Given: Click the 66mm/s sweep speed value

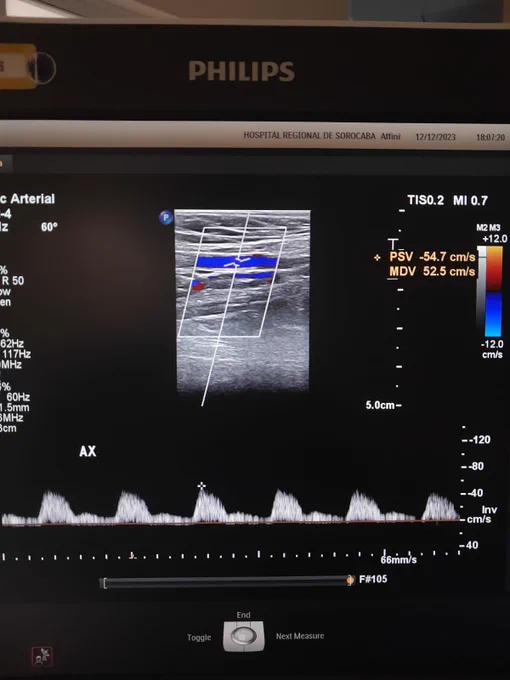Looking at the screenshot, I should pos(399,560).
